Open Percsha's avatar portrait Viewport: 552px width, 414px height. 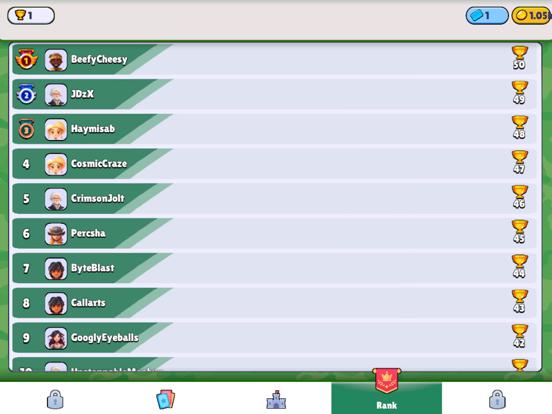coord(56,233)
